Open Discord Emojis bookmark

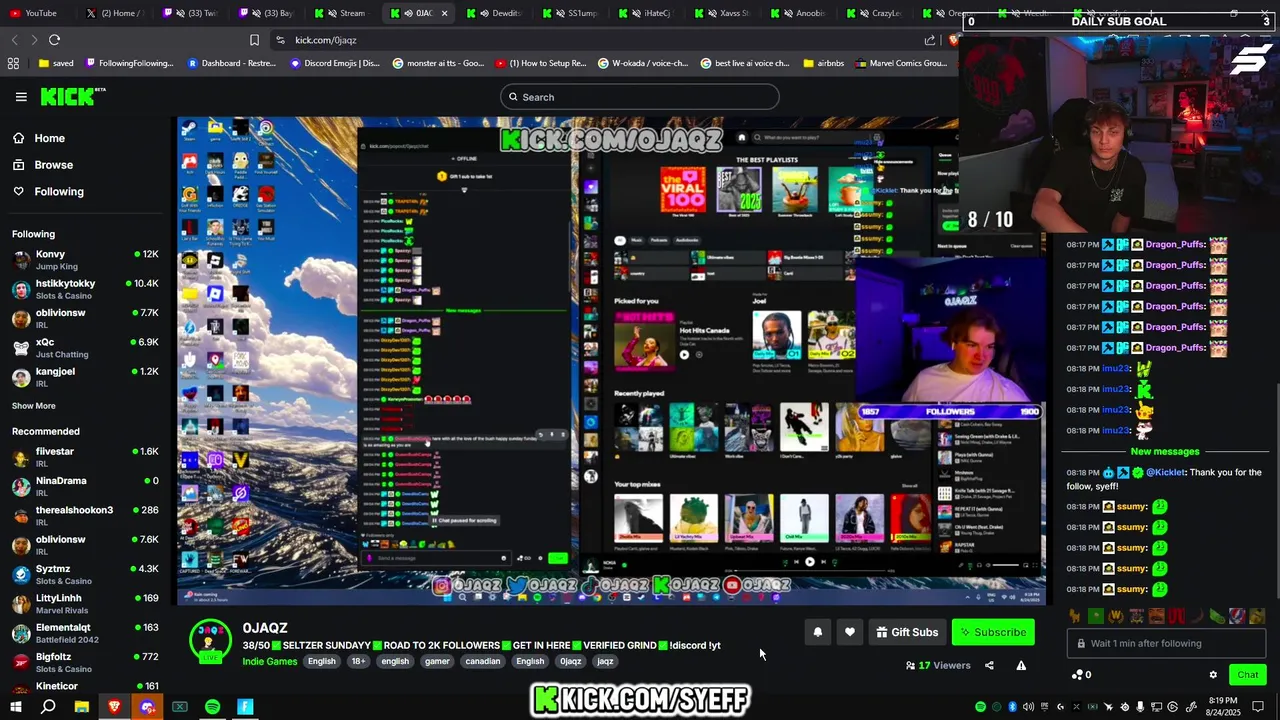335,63
